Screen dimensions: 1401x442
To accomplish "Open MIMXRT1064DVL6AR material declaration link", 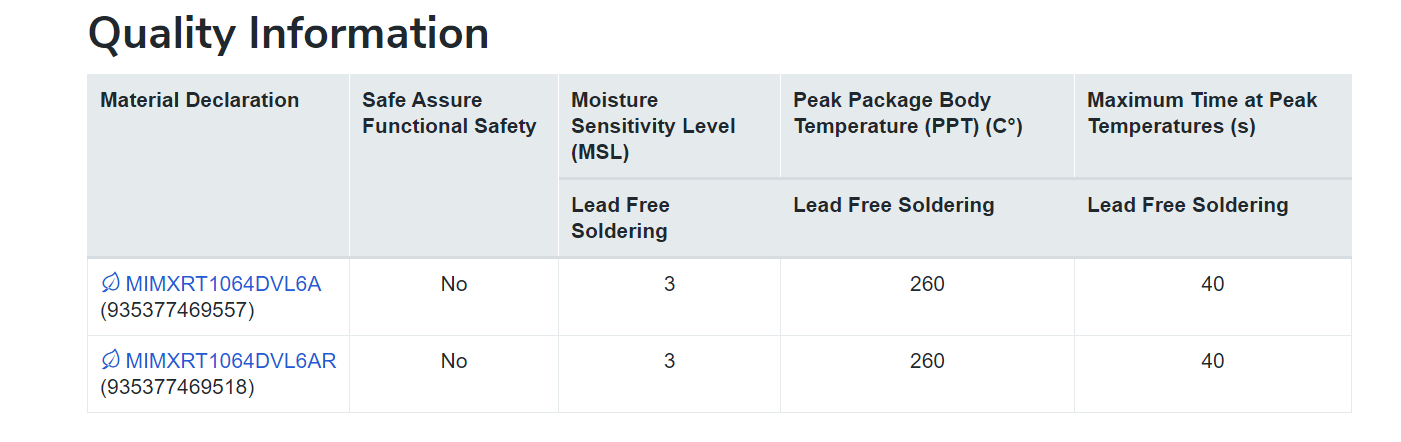I will (231, 361).
